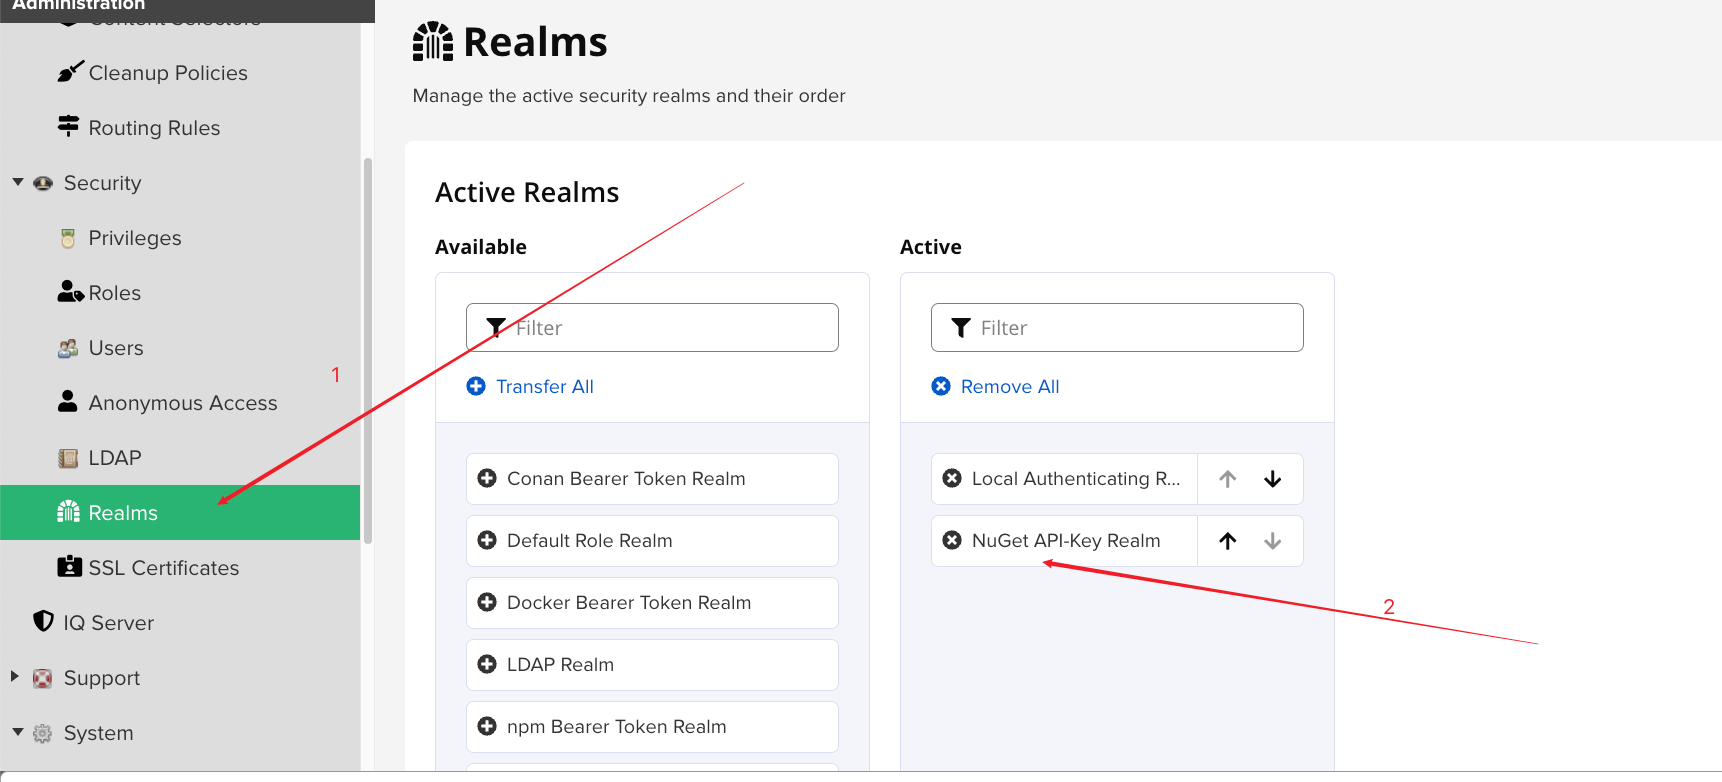
Task: Click the Transfer All link
Action: coord(545,387)
